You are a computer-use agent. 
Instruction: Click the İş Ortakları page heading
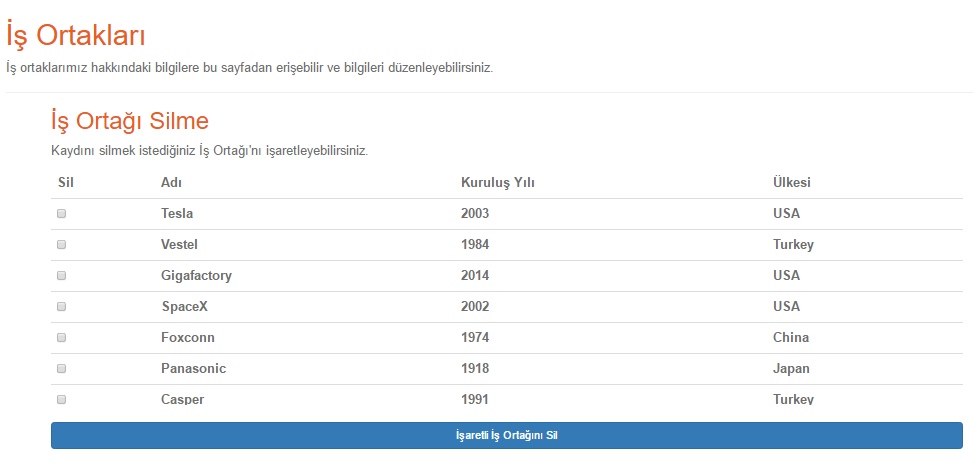(x=75, y=36)
